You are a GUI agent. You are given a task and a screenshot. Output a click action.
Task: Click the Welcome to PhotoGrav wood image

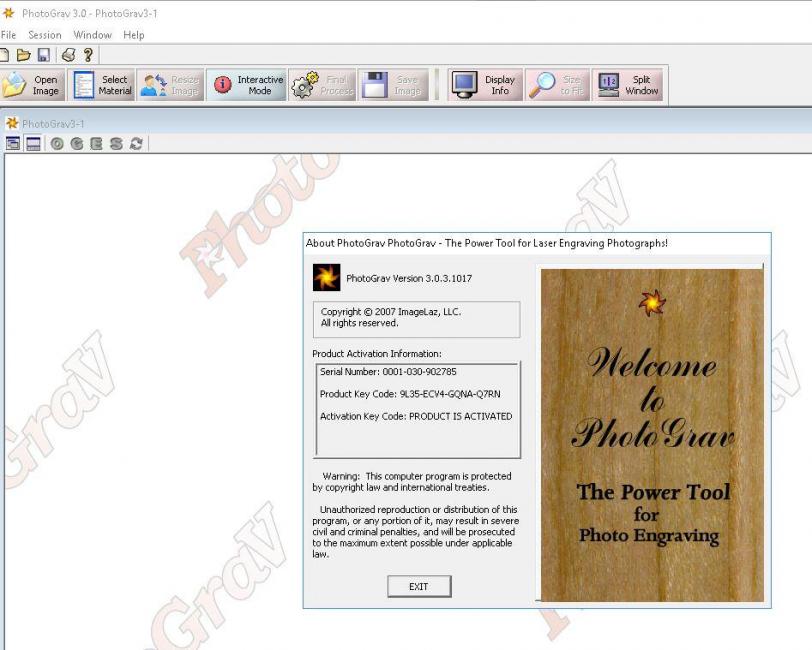click(652, 434)
